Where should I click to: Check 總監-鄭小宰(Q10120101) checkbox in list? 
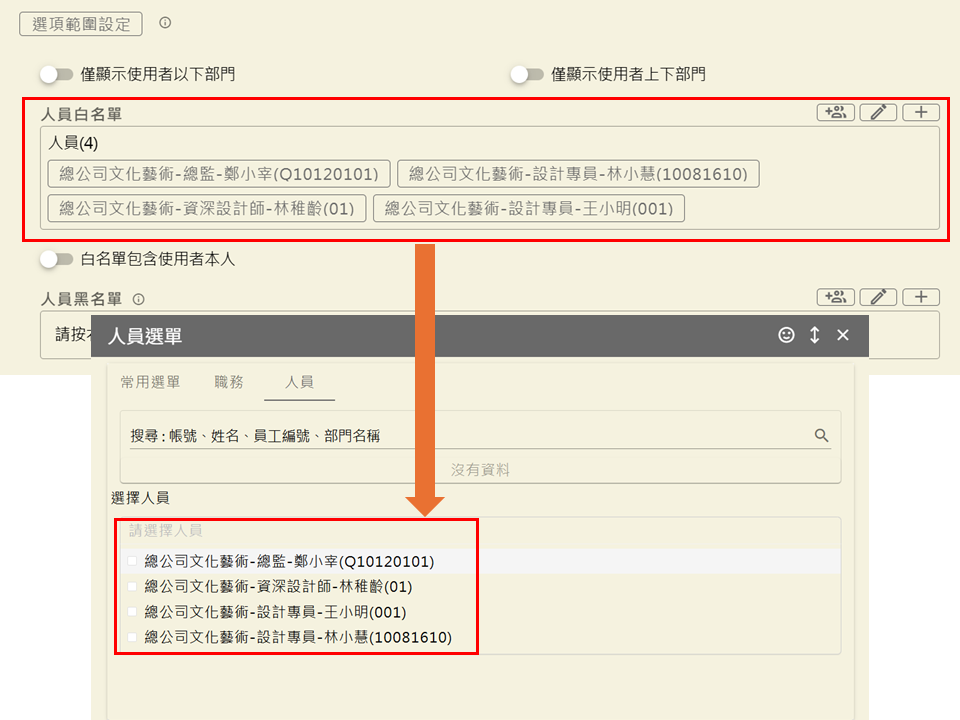(x=132, y=561)
